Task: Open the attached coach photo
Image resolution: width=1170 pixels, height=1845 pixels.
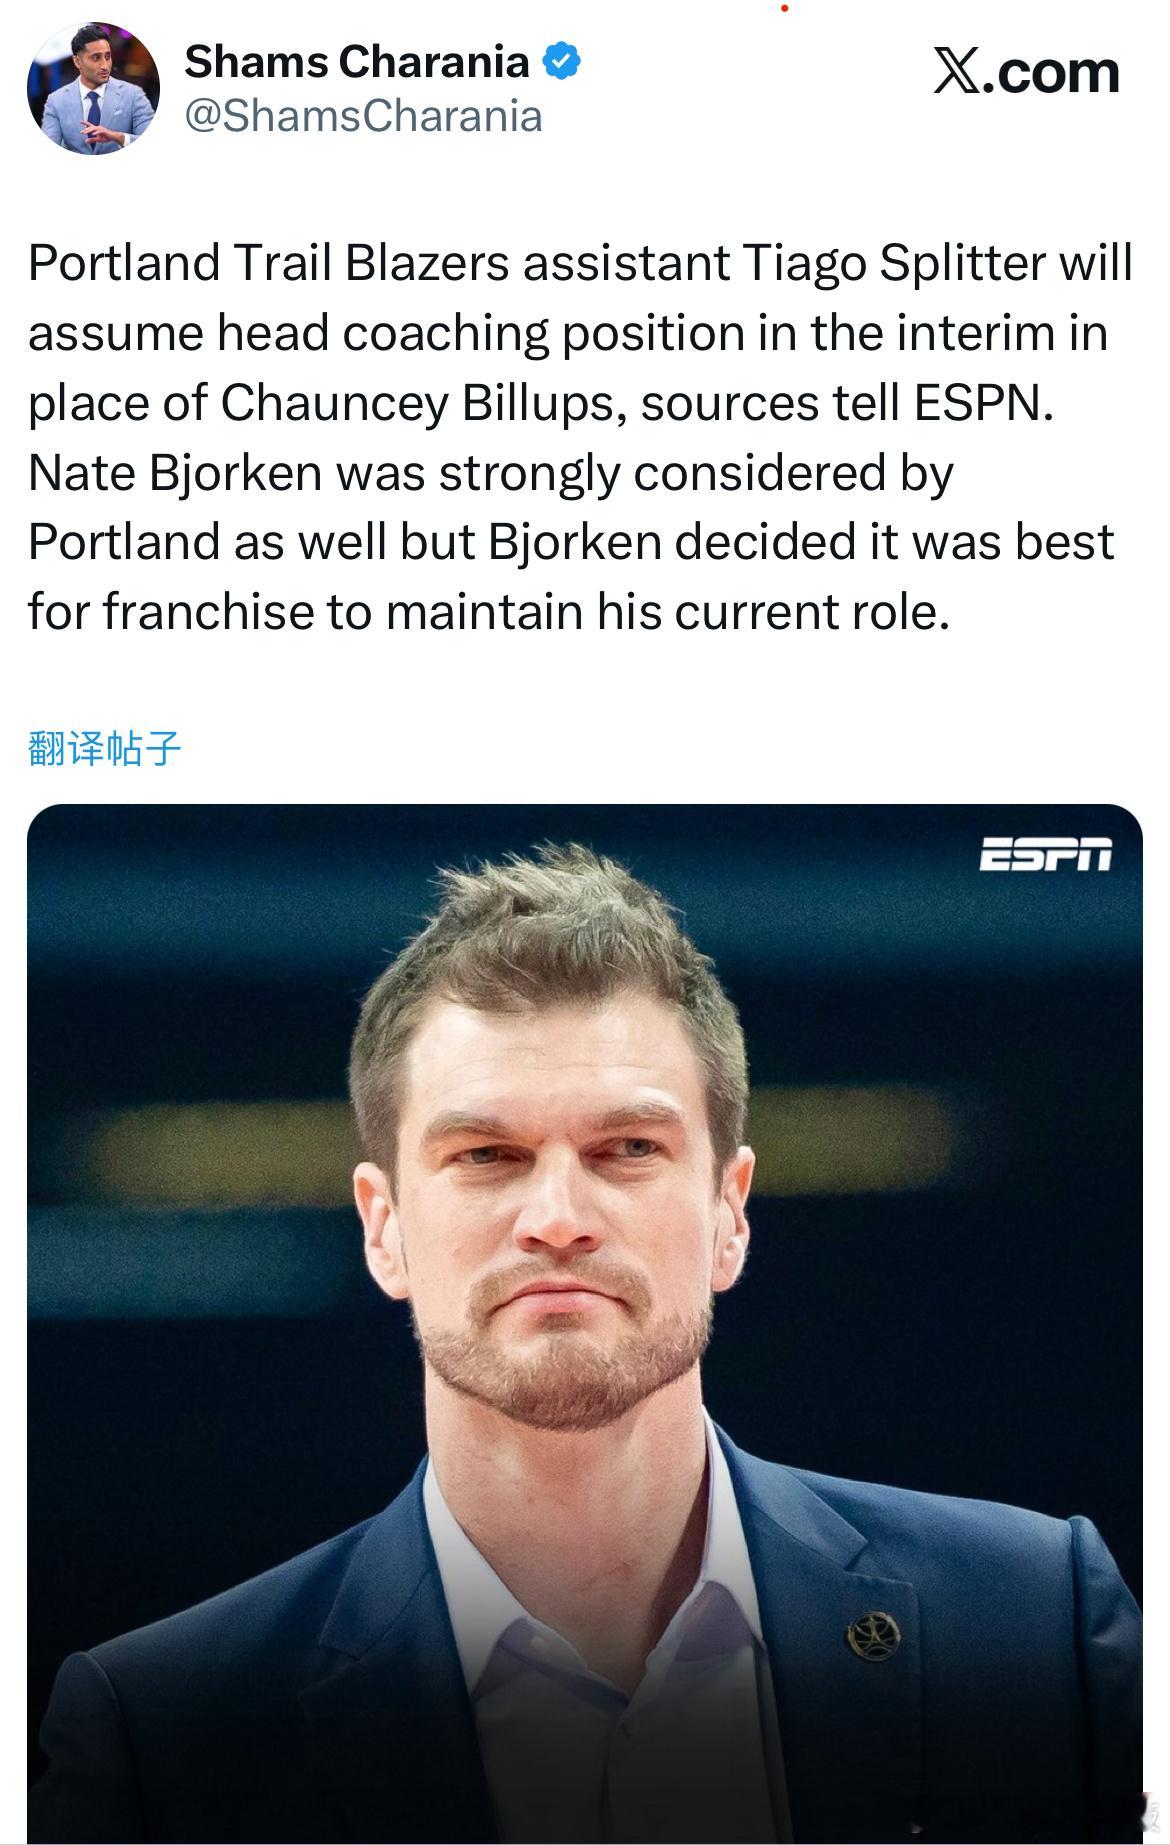Action: [x=584, y=1320]
